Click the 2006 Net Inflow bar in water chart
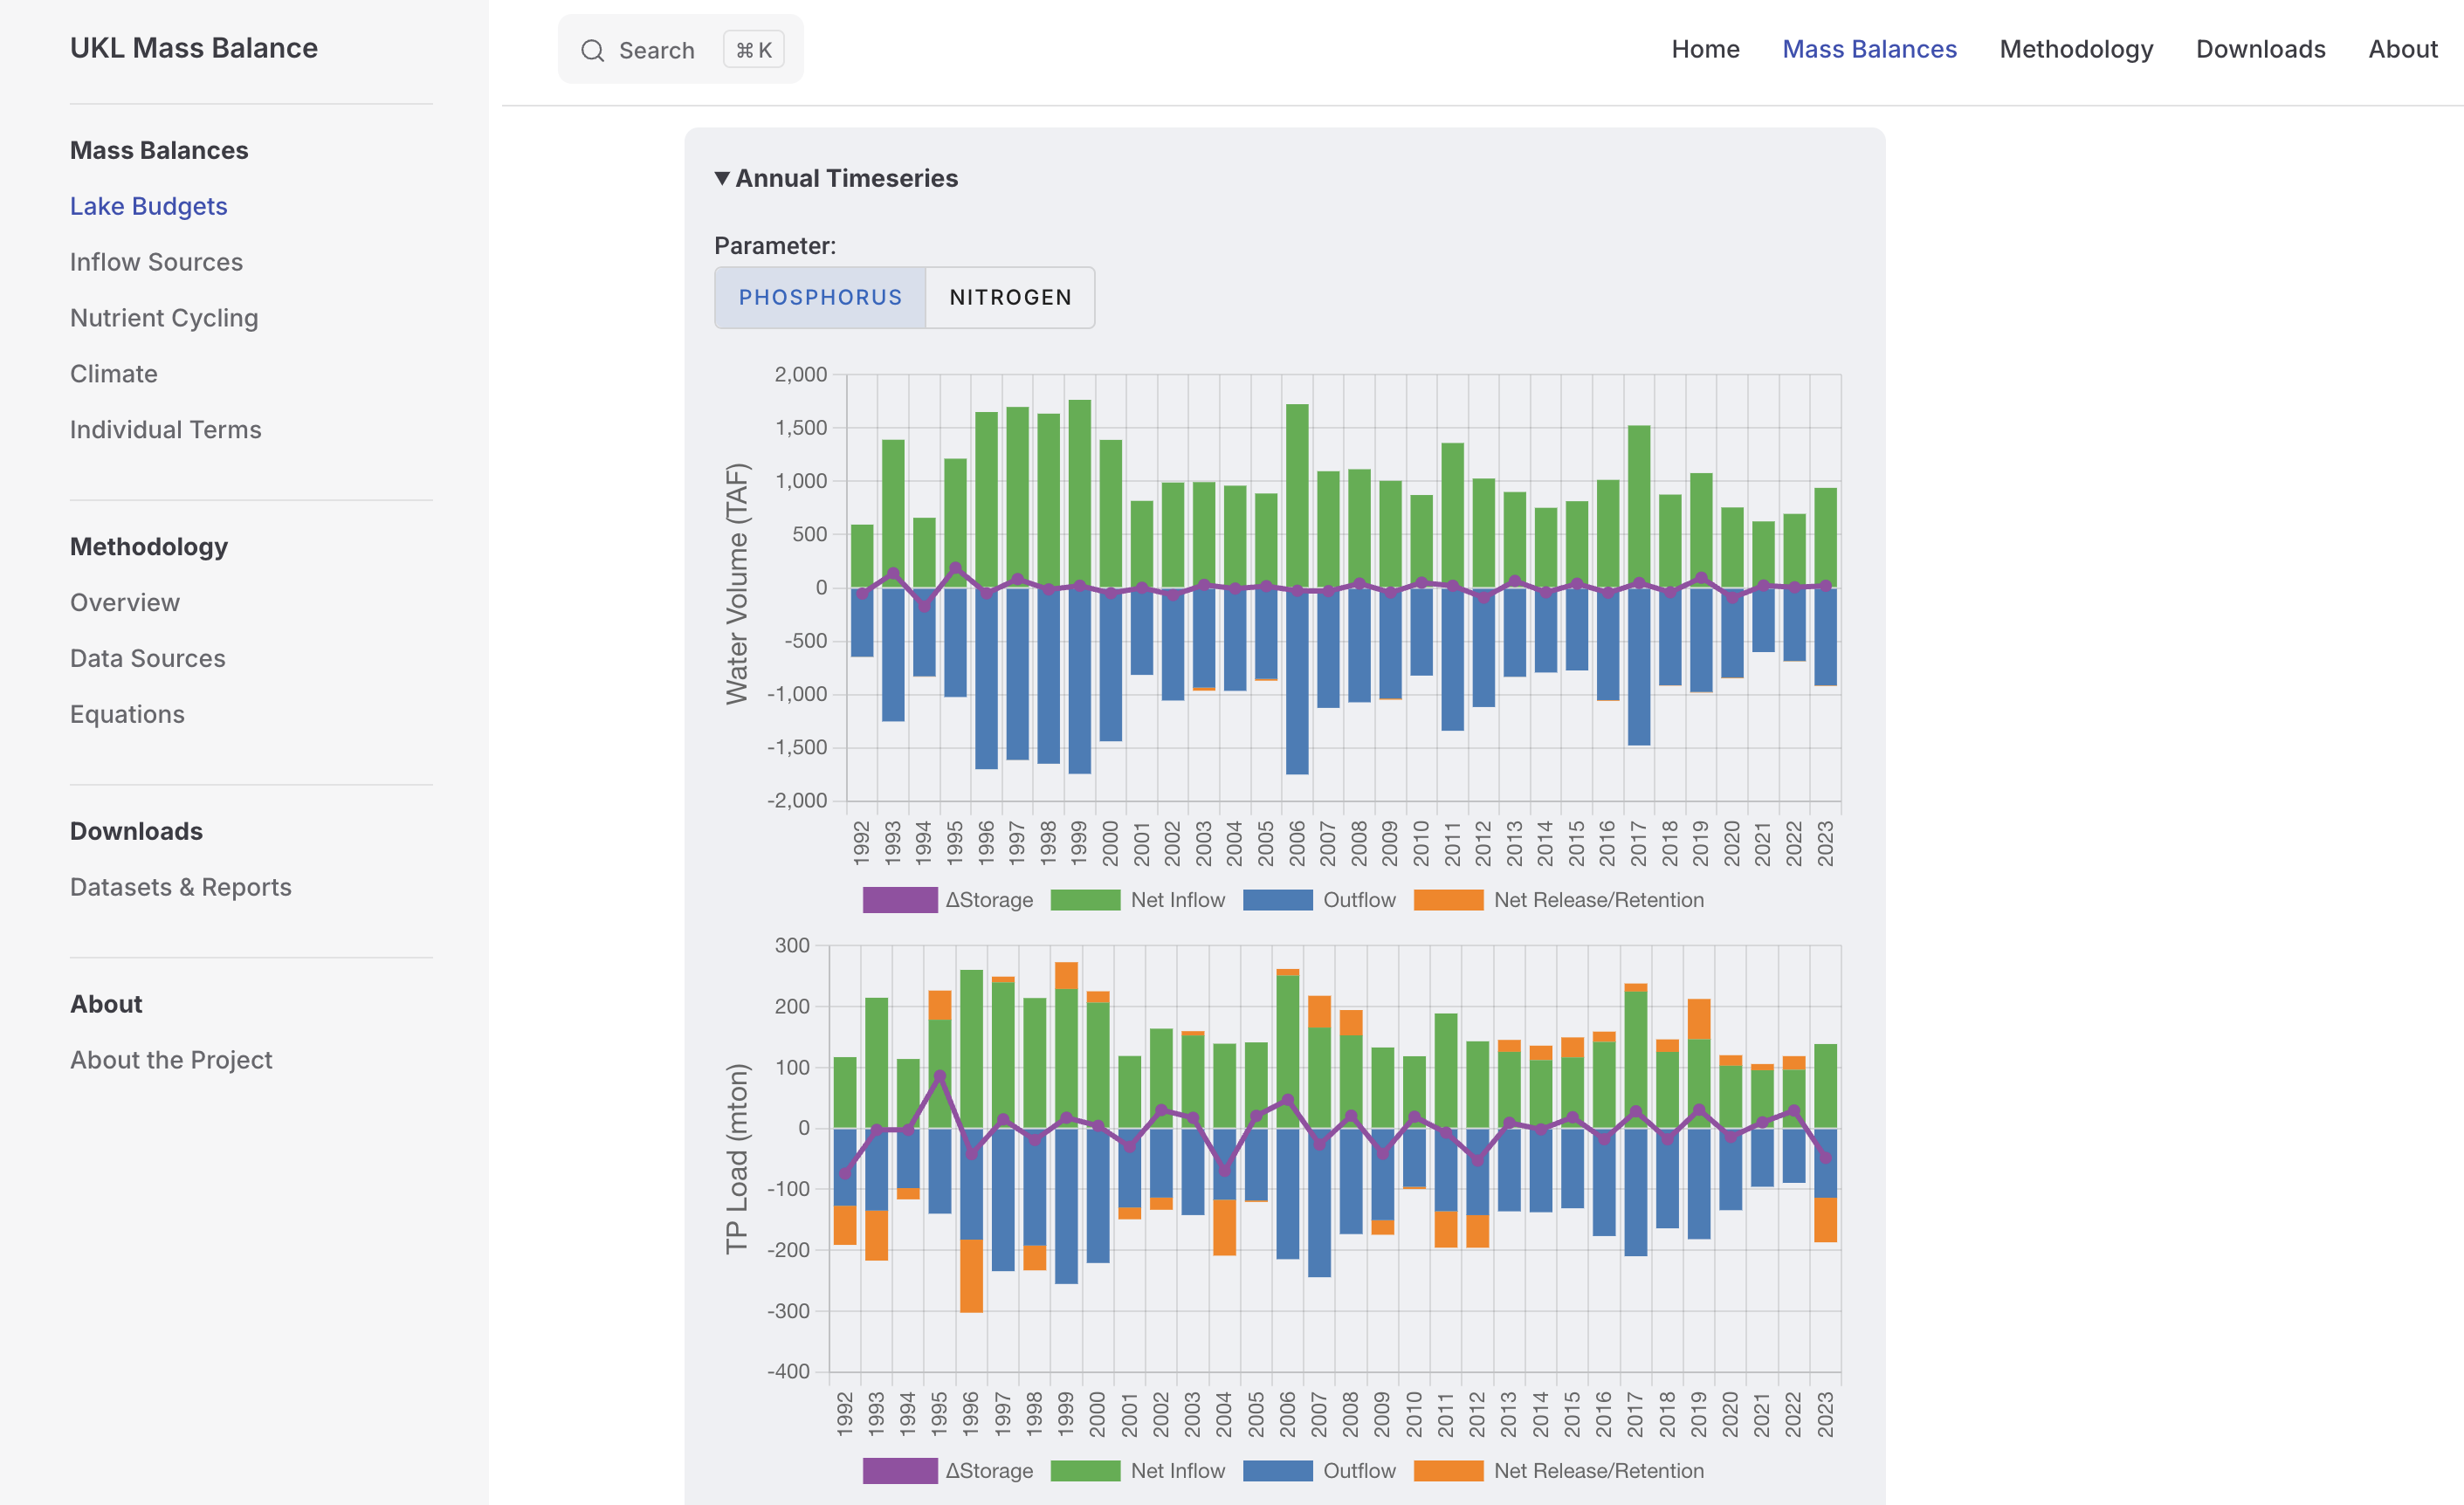Viewport: 2464px width, 1505px height. point(1296,495)
